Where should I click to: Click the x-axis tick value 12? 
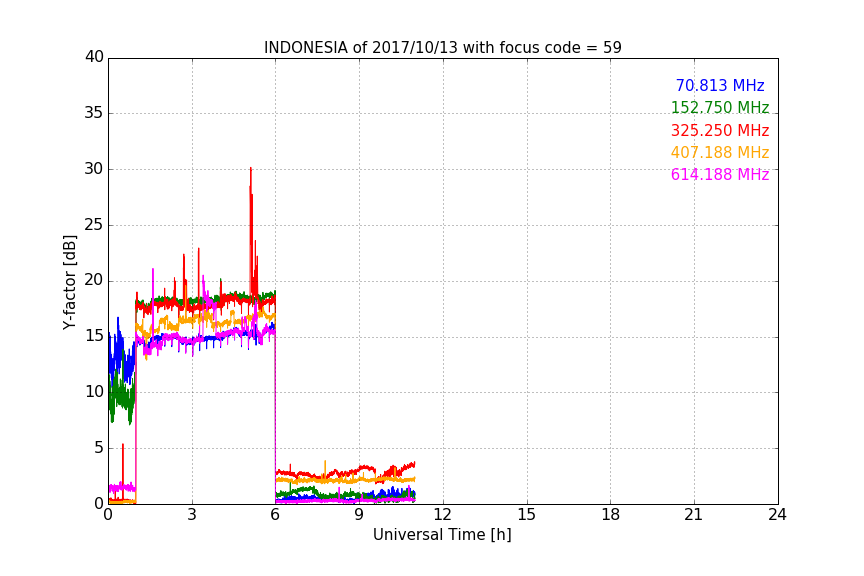pos(443,515)
